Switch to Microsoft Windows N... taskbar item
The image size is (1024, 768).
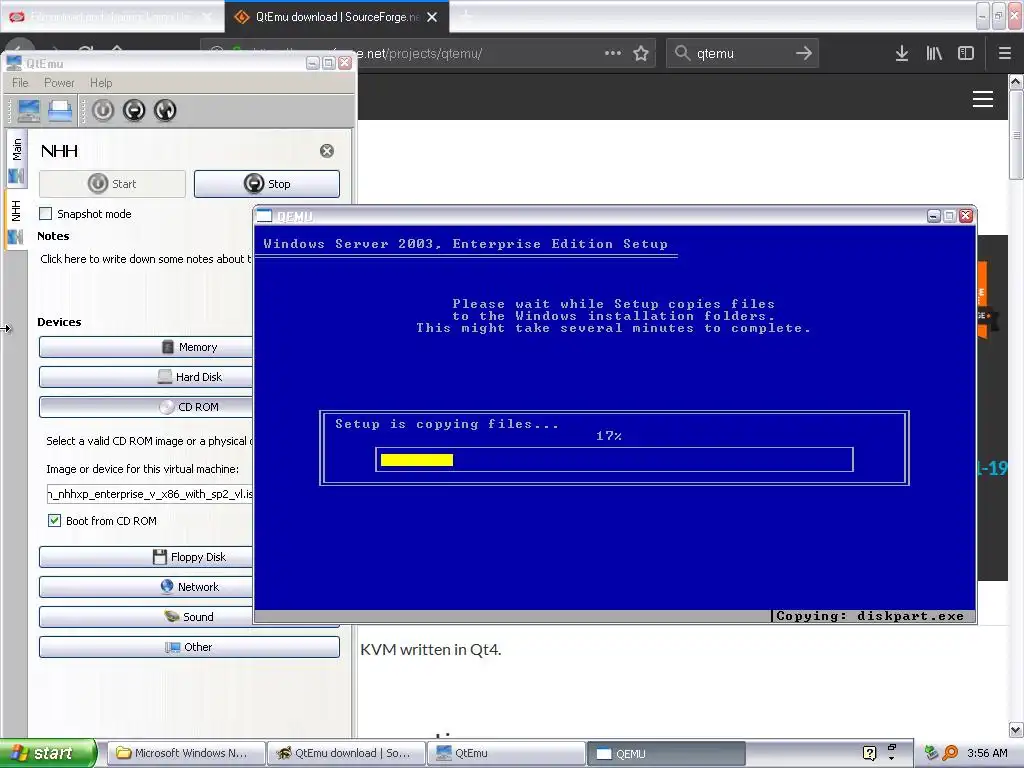(x=186, y=753)
